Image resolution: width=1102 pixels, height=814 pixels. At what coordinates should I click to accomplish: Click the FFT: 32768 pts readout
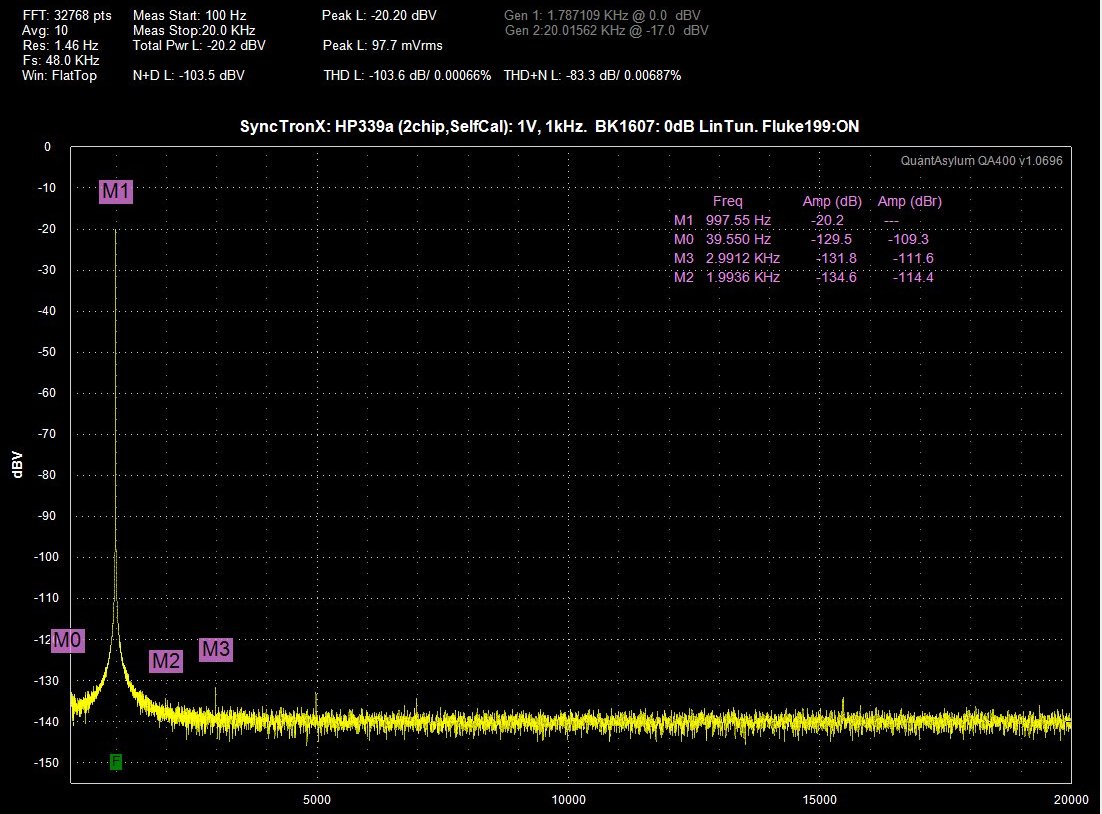(67, 15)
